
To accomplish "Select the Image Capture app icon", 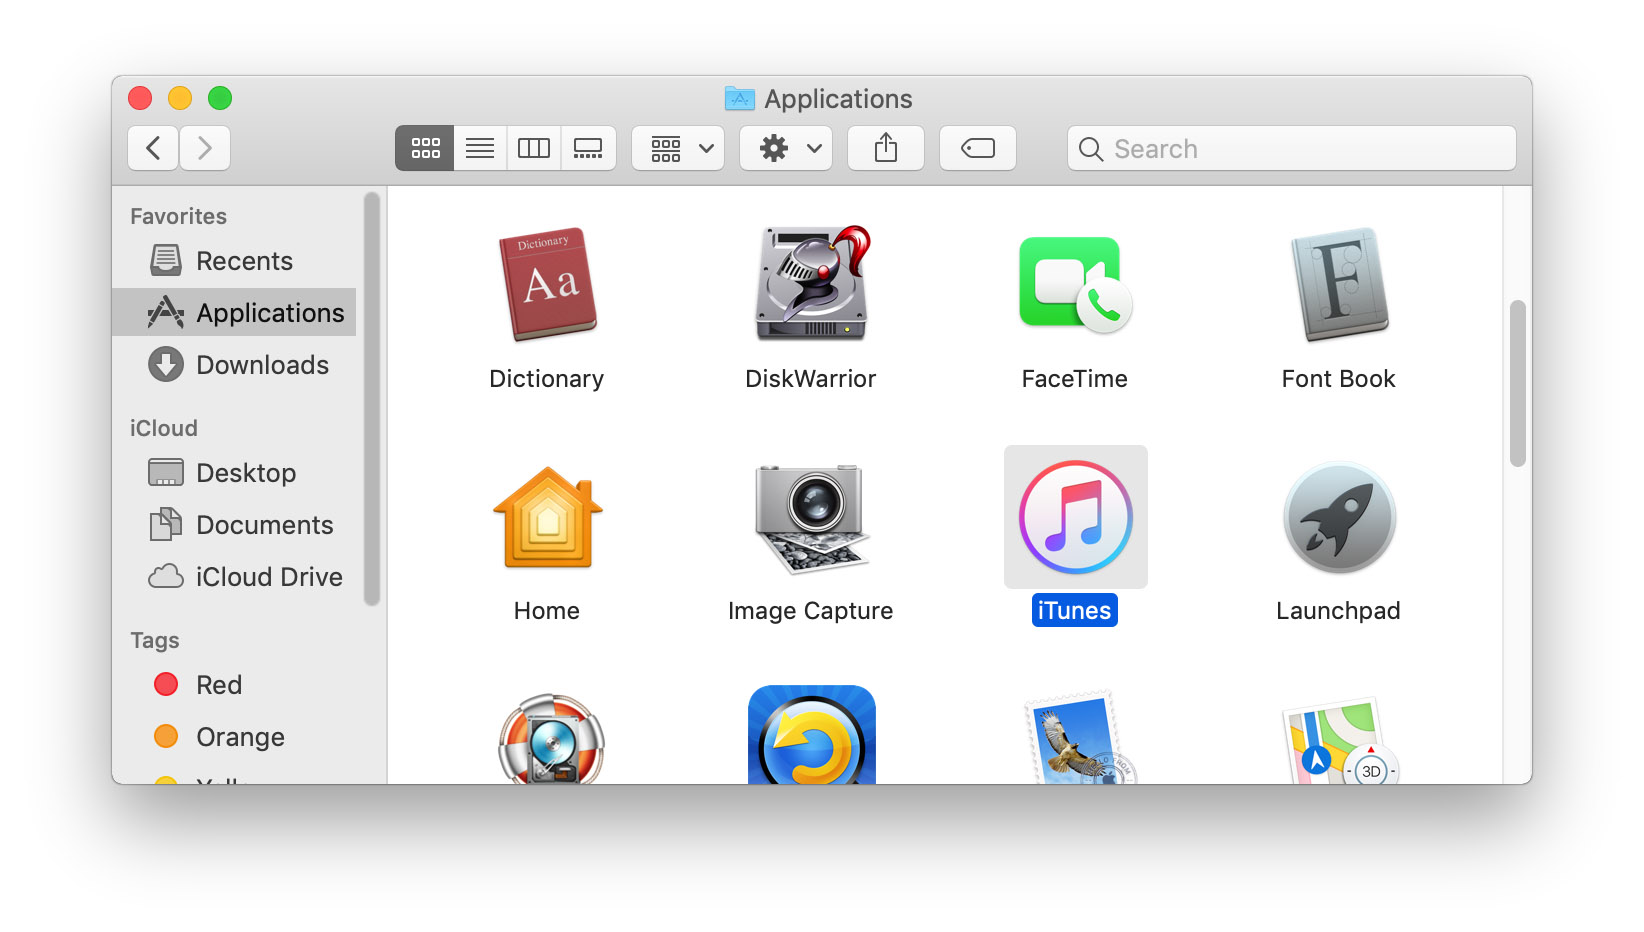I will point(811,518).
